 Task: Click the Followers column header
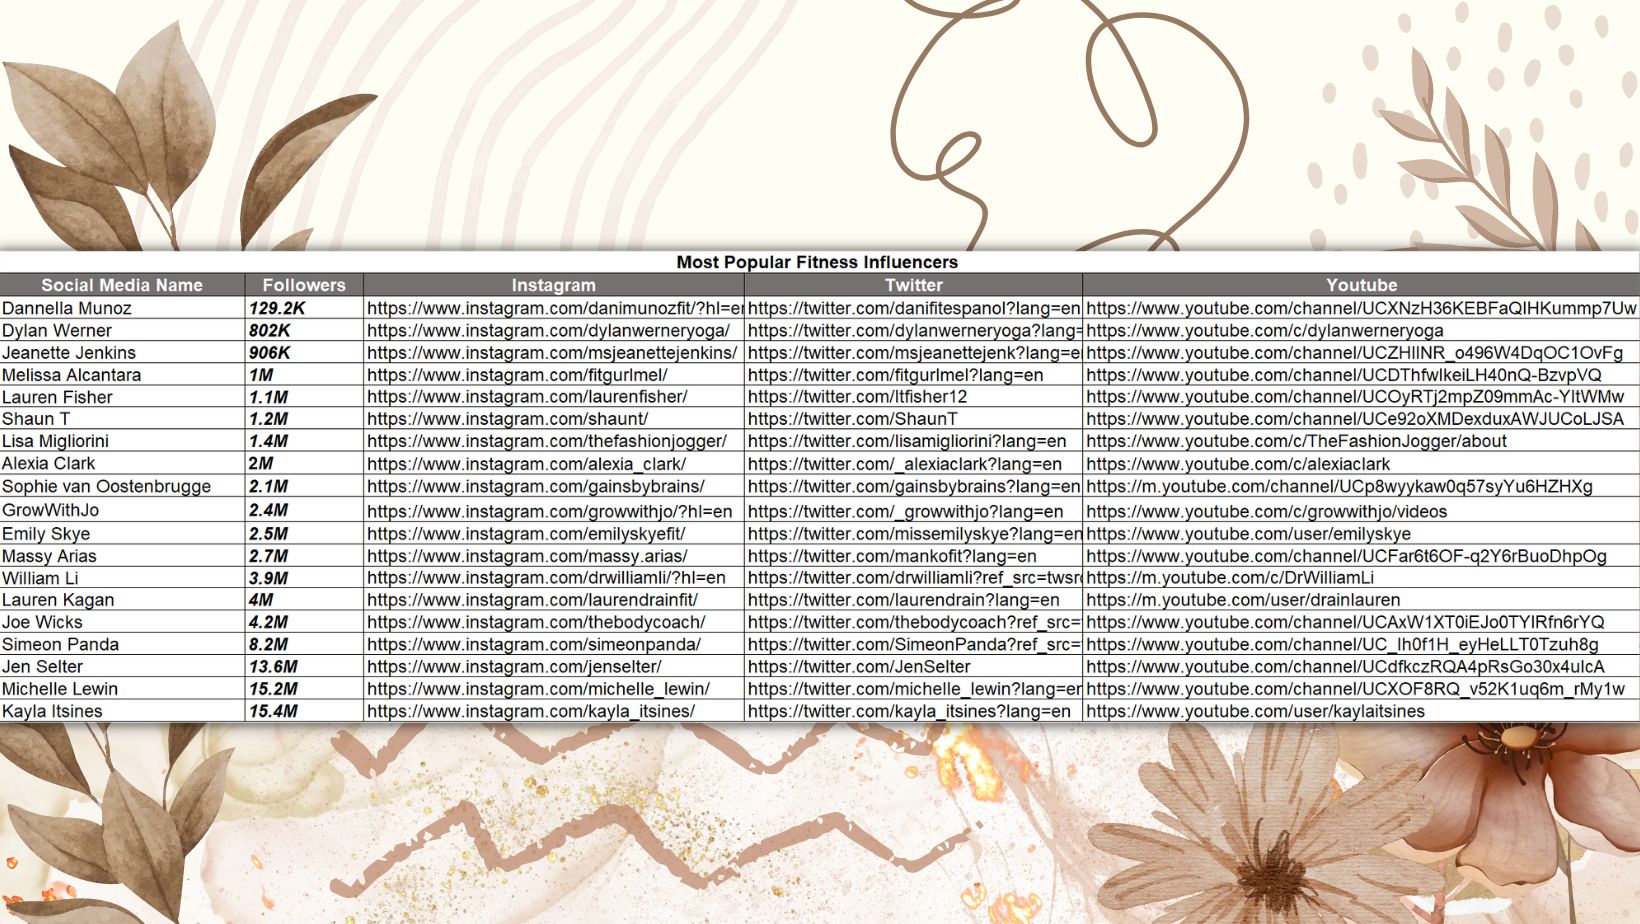pyautogui.click(x=304, y=285)
